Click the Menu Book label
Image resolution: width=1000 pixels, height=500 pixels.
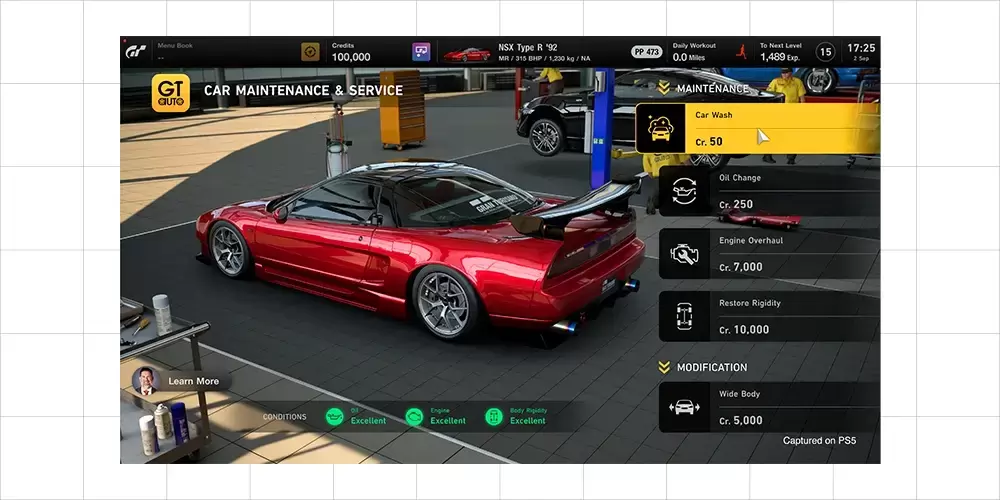pyautogui.click(x=175, y=45)
